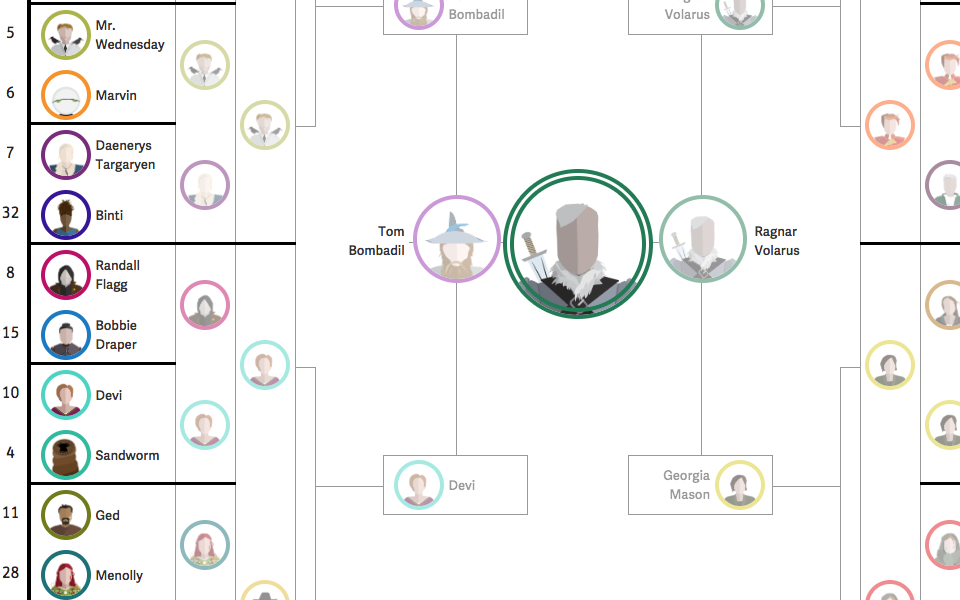Click the faded Mr. Wednesday round-two avatar
Image resolution: width=960 pixels, height=600 pixels.
(x=205, y=65)
